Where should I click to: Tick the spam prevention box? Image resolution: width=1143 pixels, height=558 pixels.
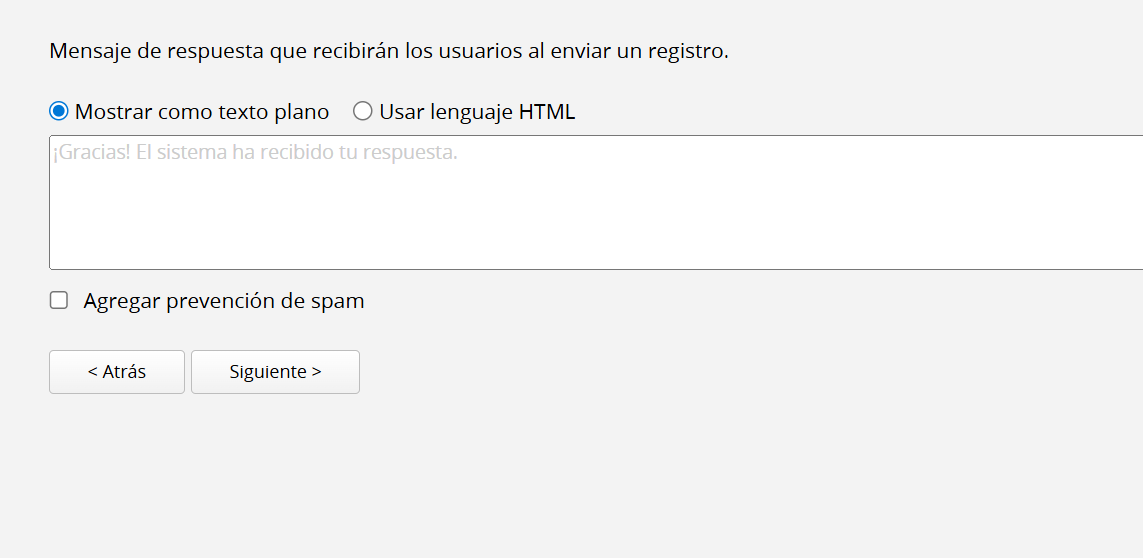(x=59, y=301)
